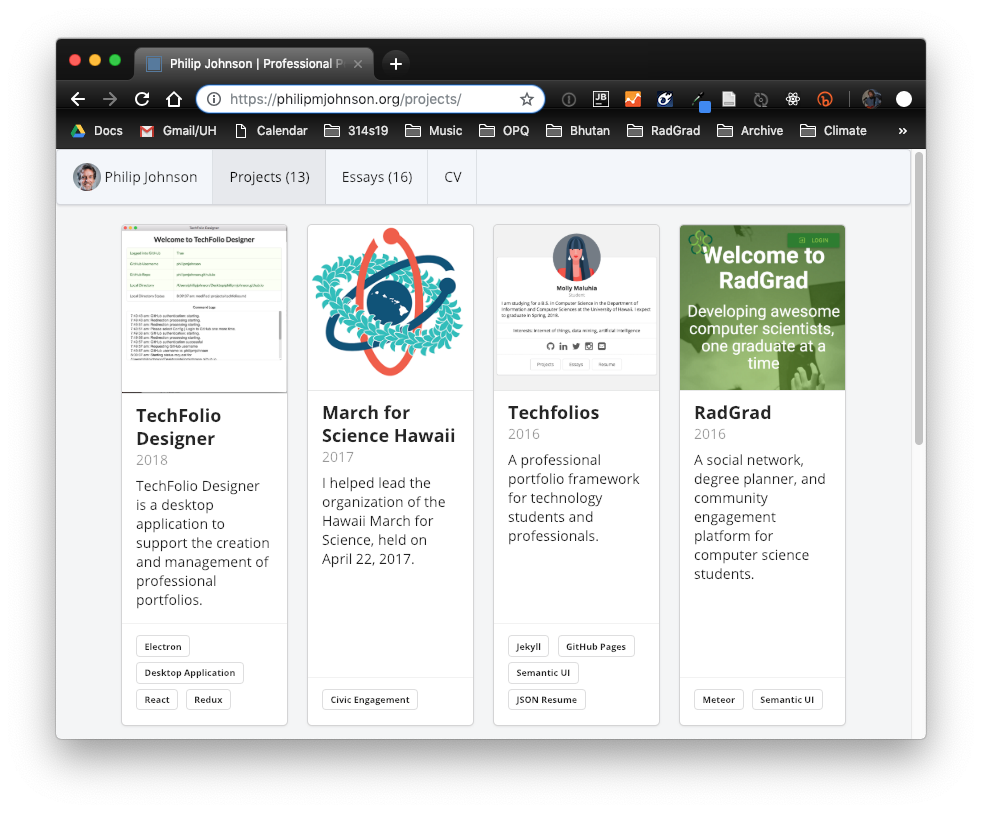
Task: Click the TechFolio Designer screenshot thumbnail
Action: click(x=204, y=308)
